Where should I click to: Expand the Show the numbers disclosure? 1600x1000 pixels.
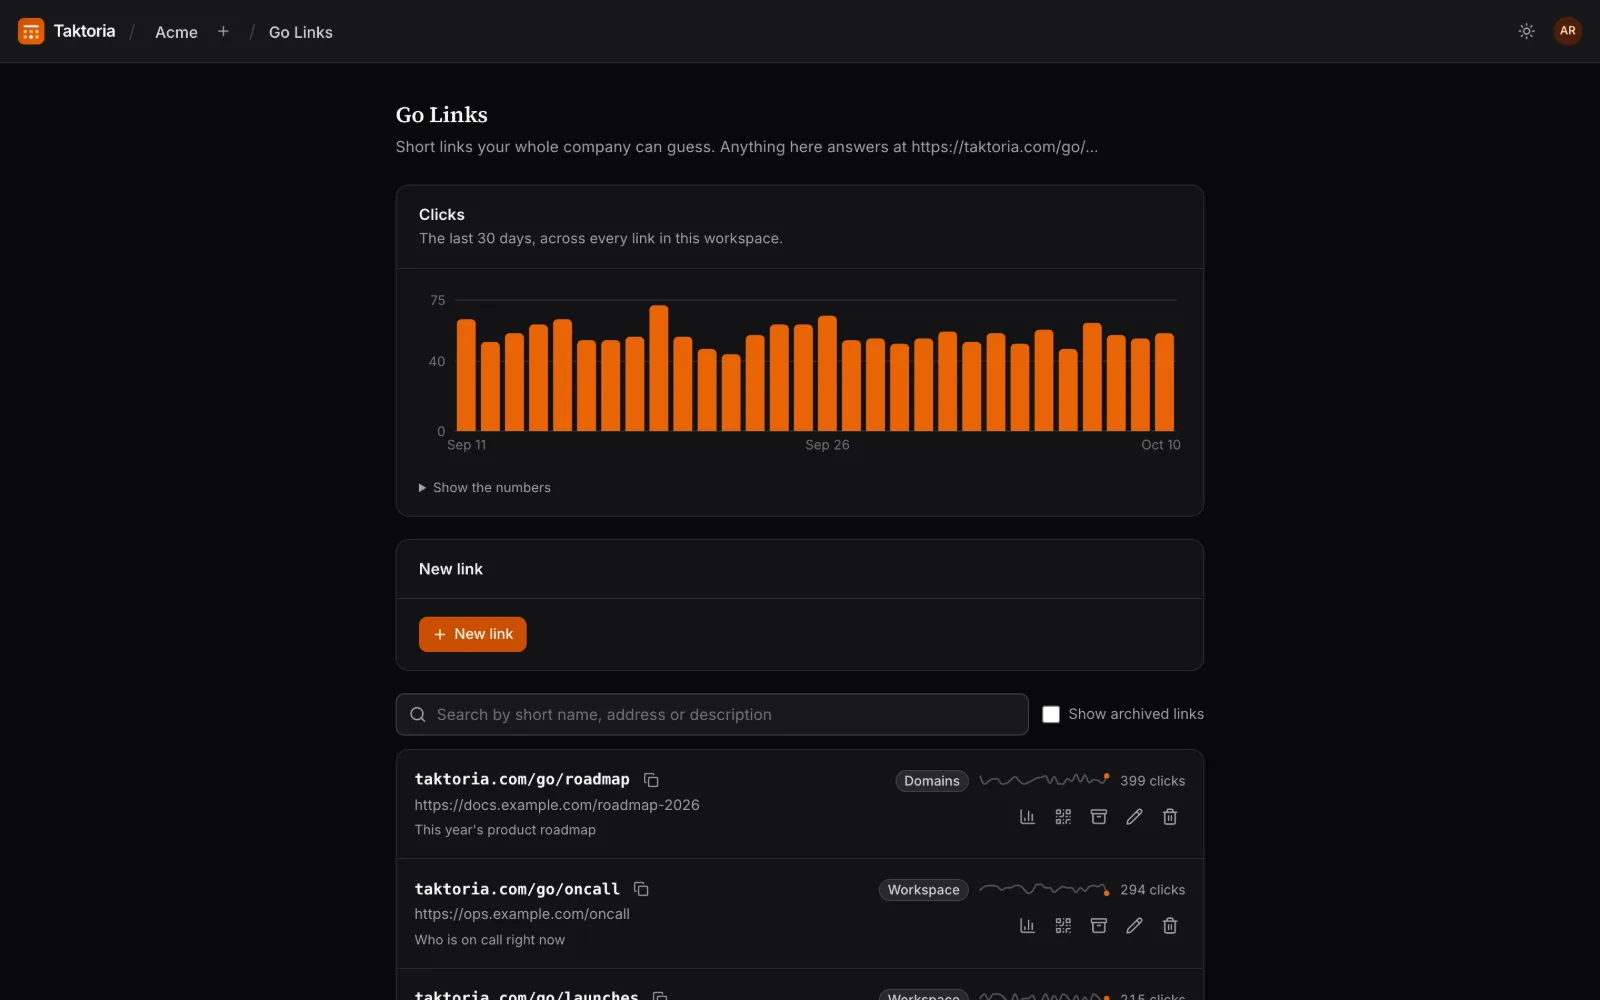tap(485, 488)
